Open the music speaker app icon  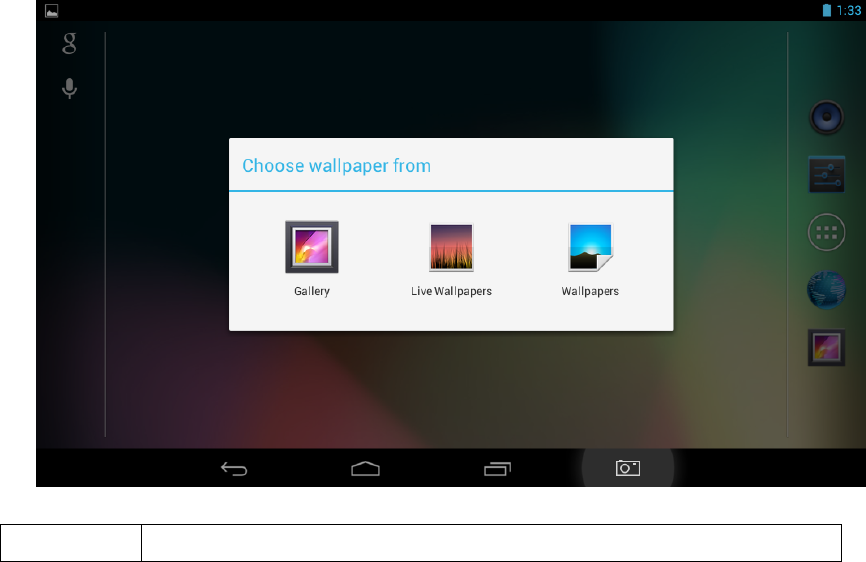(826, 117)
